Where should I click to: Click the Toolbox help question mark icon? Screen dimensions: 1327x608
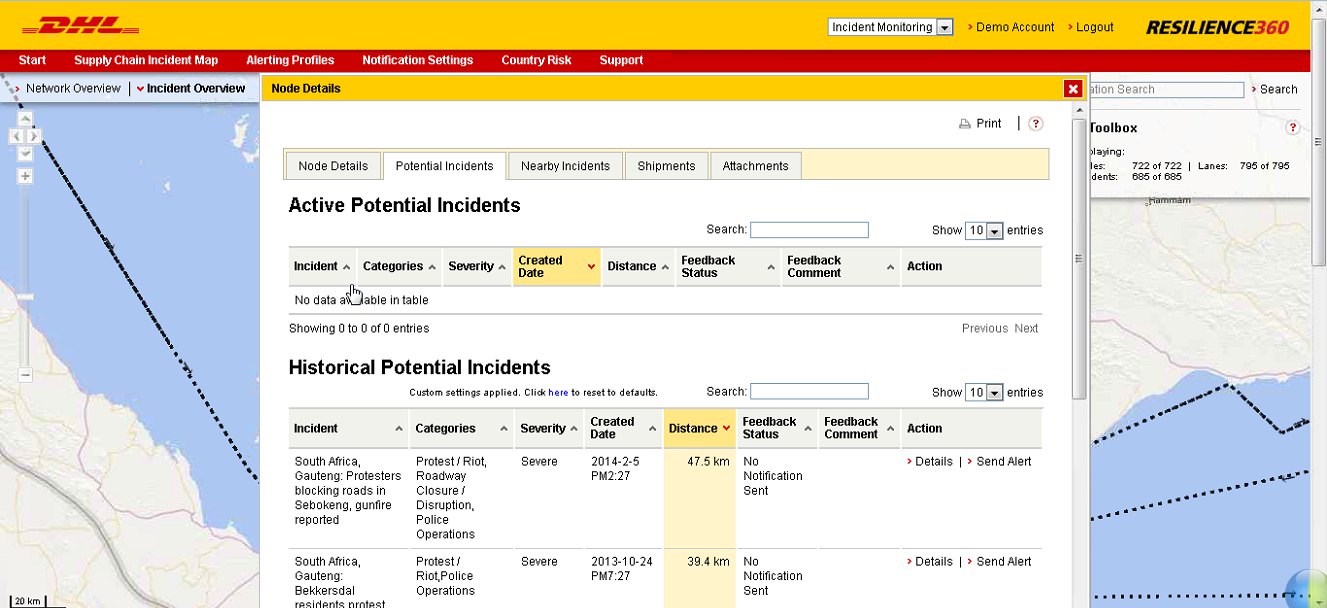1292,127
